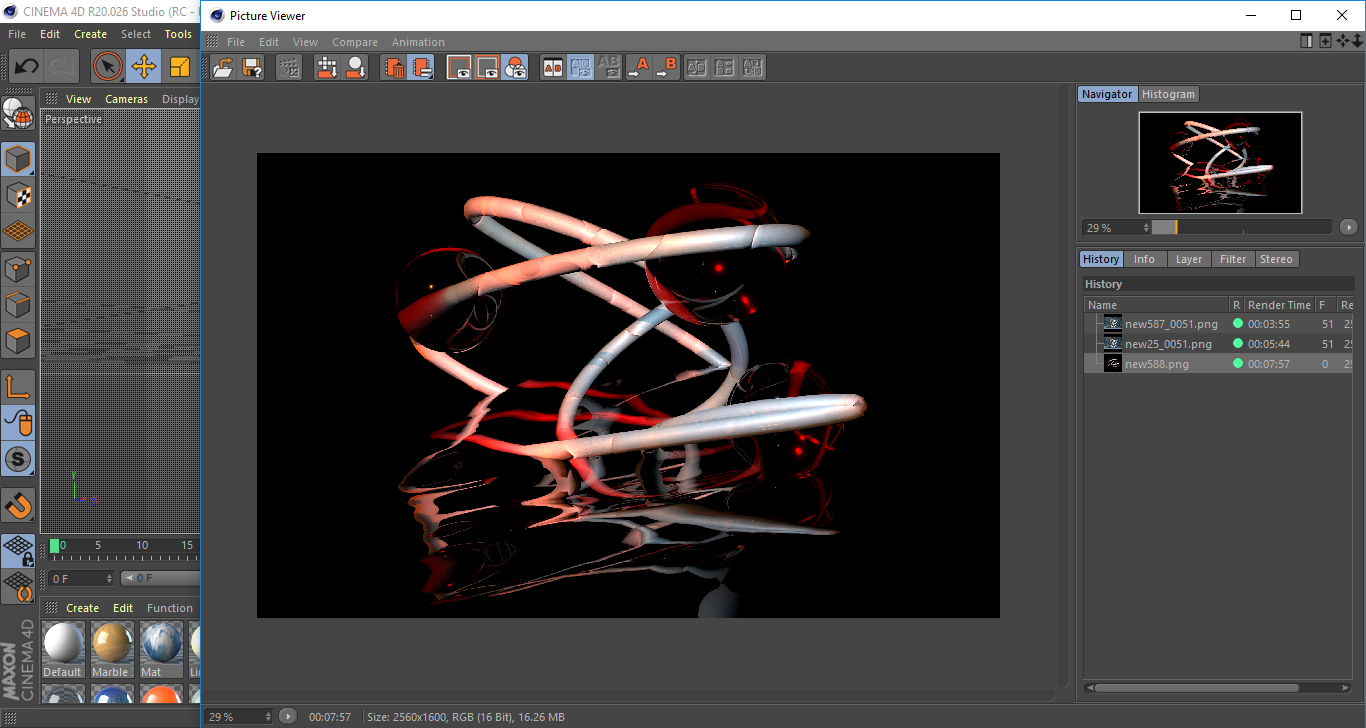Click the rendered image in the viewer

click(628, 385)
